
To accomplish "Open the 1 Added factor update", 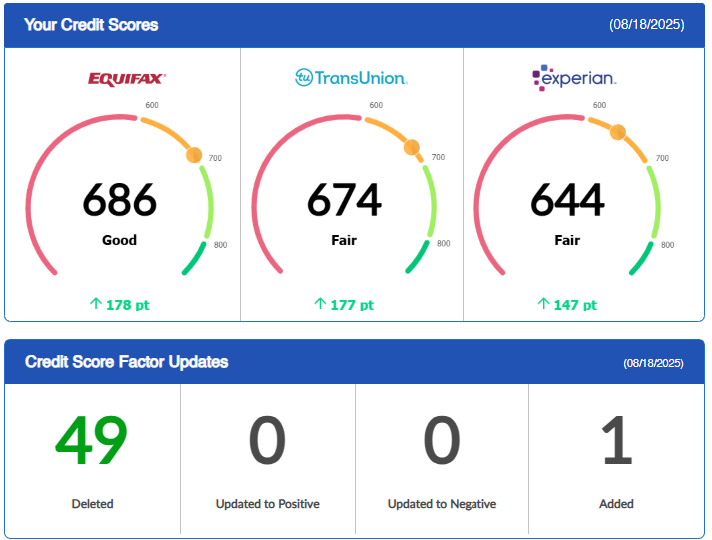I will (x=616, y=441).
